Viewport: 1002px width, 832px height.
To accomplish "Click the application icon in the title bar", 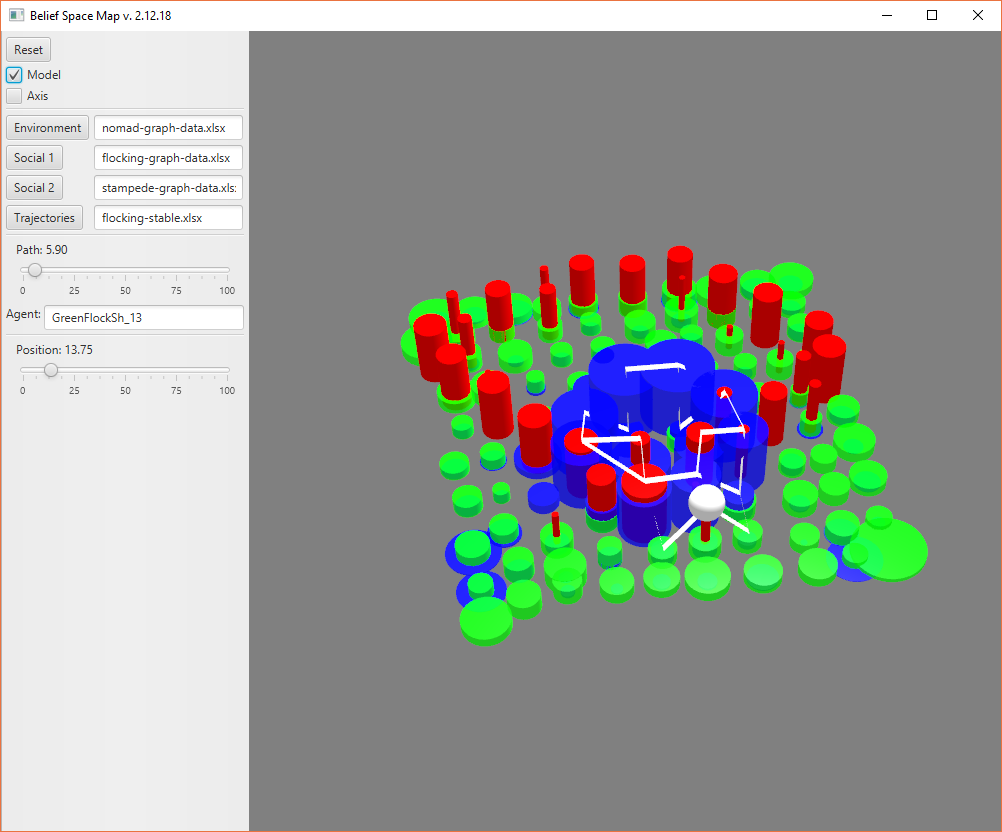I will coord(16,15).
